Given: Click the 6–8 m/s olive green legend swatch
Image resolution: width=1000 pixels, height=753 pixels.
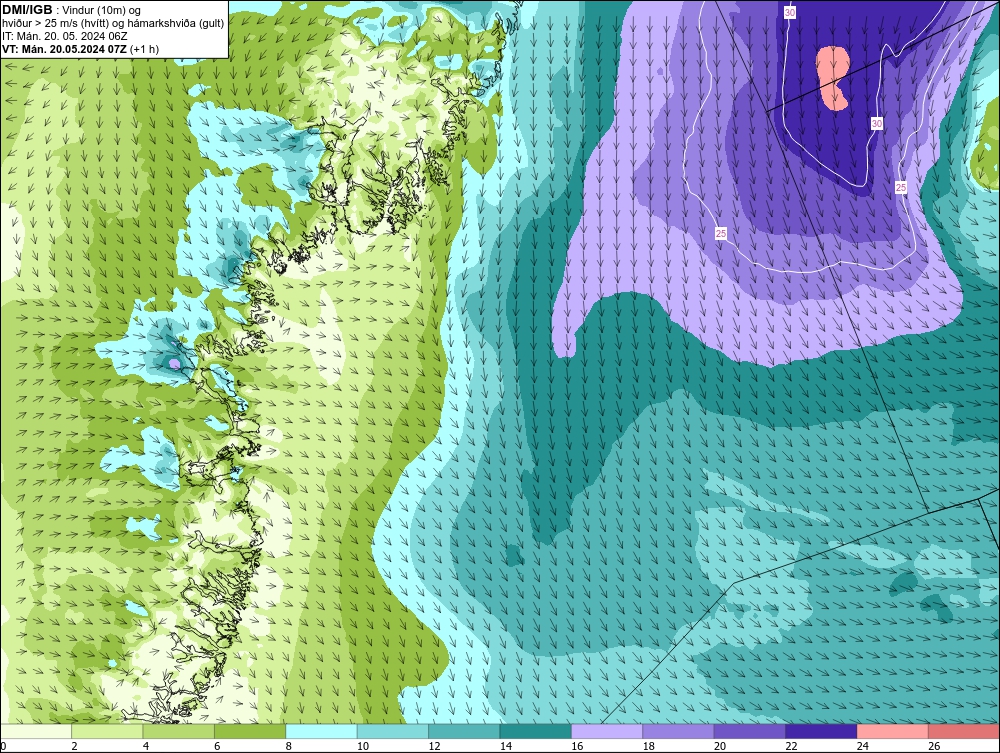Looking at the screenshot, I should point(250,731).
